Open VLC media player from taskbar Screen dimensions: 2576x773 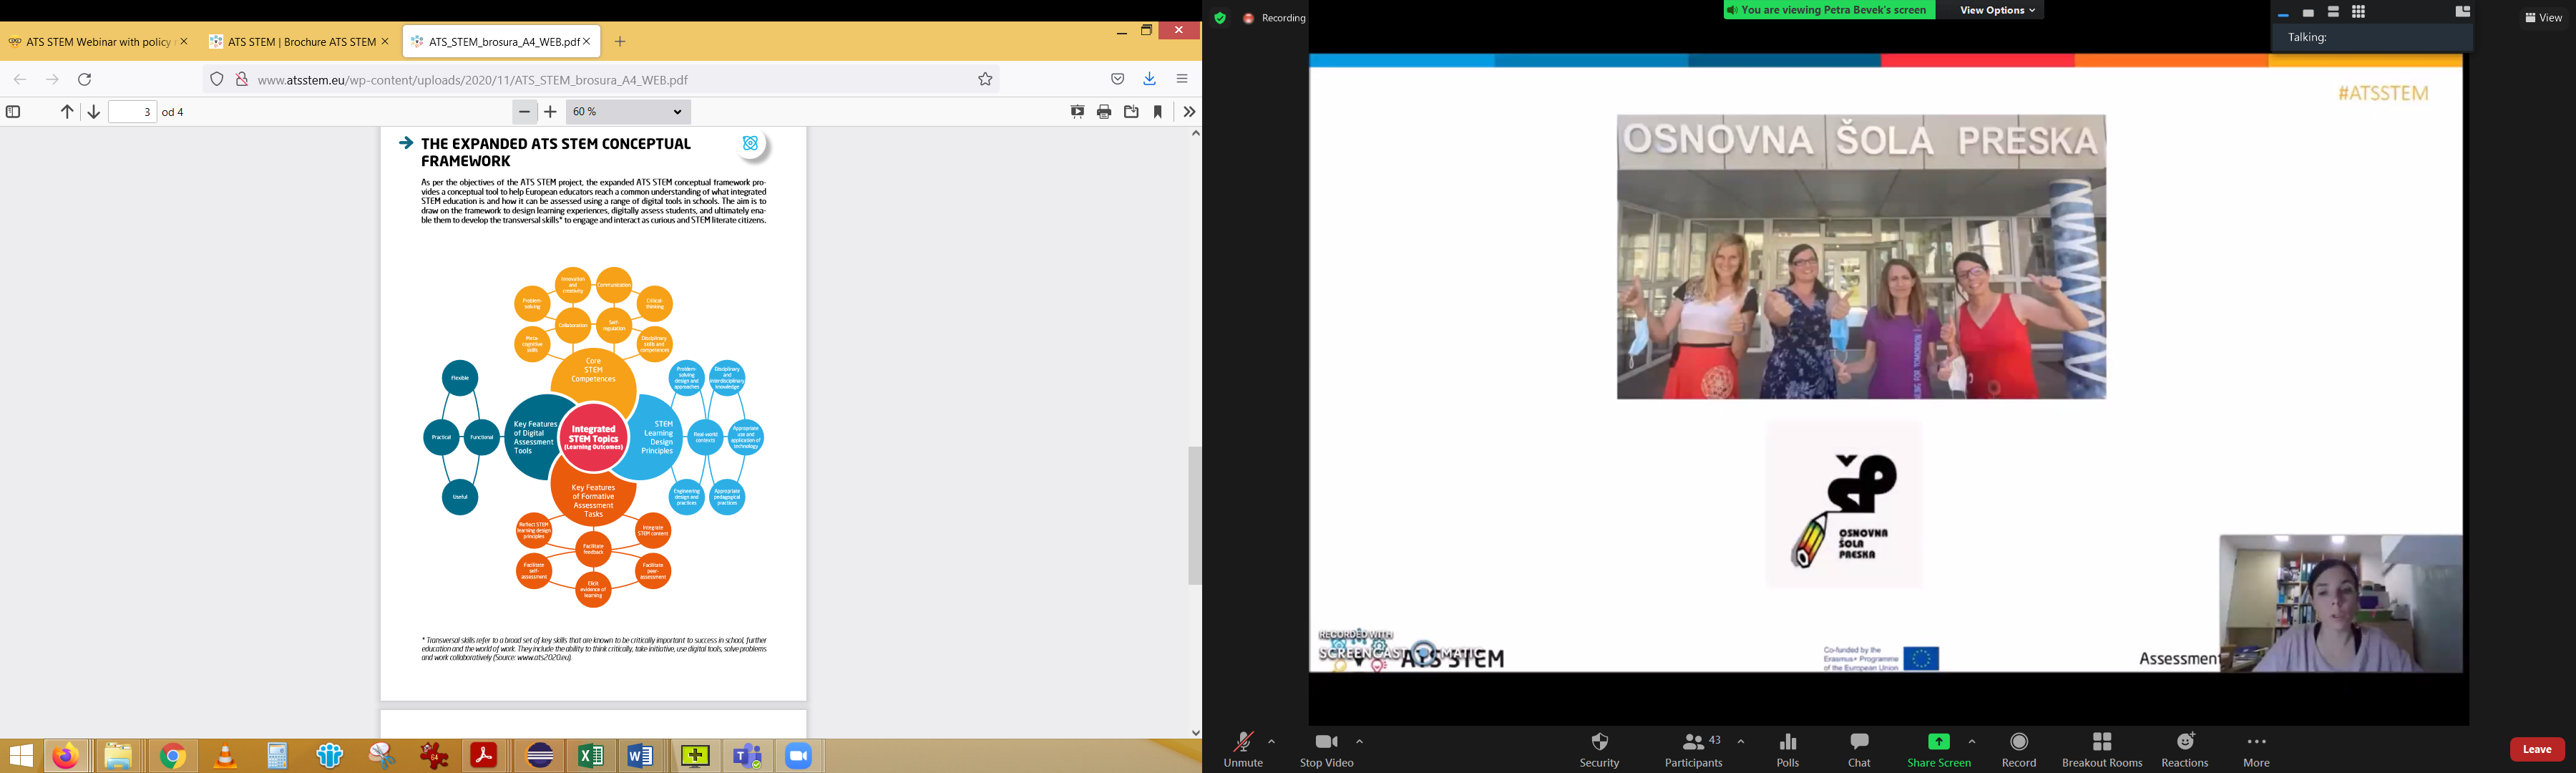(x=226, y=756)
